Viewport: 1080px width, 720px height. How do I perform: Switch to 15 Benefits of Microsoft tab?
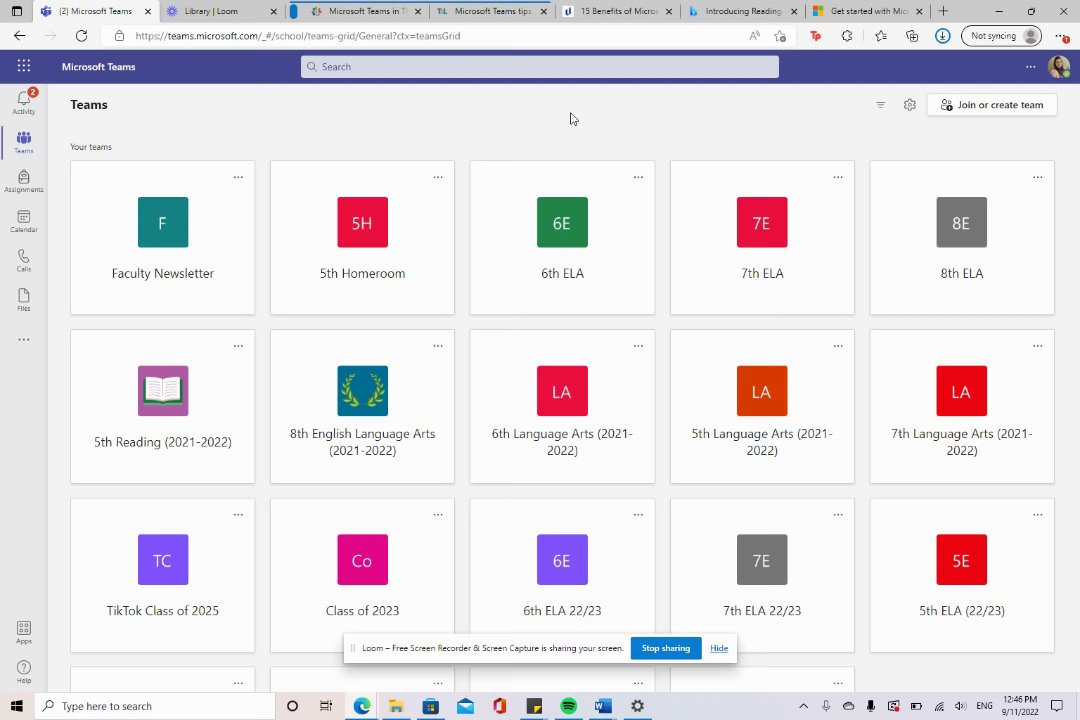click(619, 11)
